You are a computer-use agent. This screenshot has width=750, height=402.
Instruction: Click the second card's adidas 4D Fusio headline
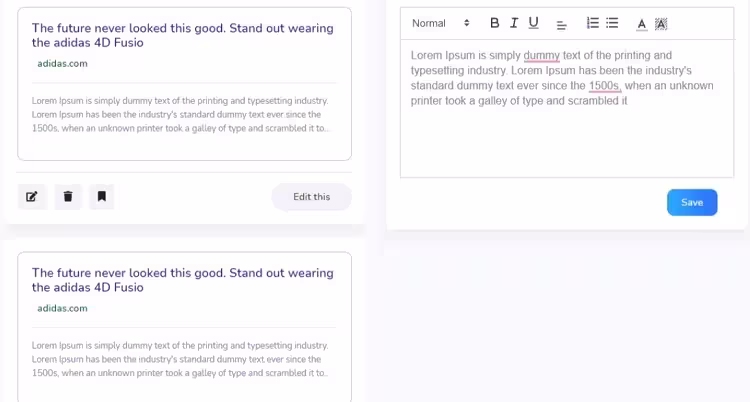(182, 280)
